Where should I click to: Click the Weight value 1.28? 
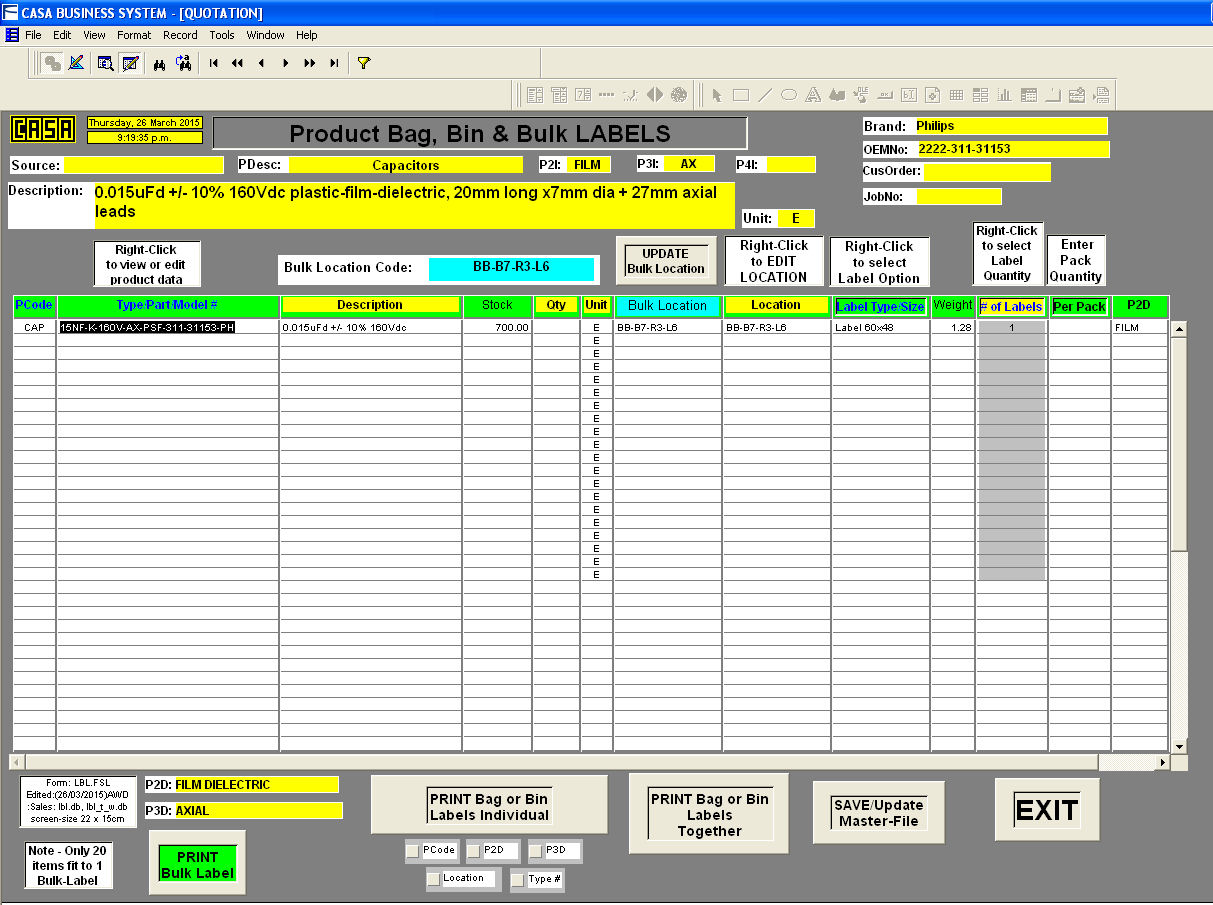point(952,327)
